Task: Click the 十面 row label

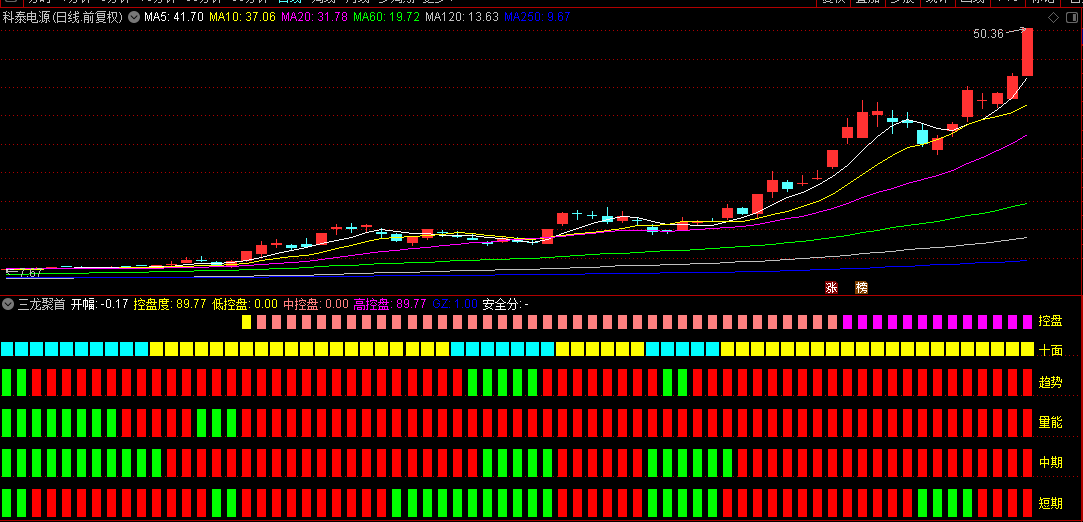Action: coord(1051,350)
